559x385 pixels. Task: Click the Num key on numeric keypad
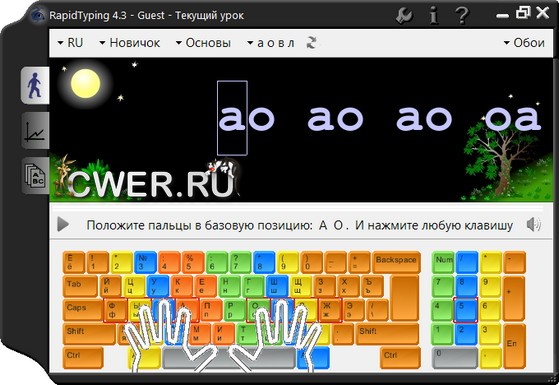click(x=443, y=262)
